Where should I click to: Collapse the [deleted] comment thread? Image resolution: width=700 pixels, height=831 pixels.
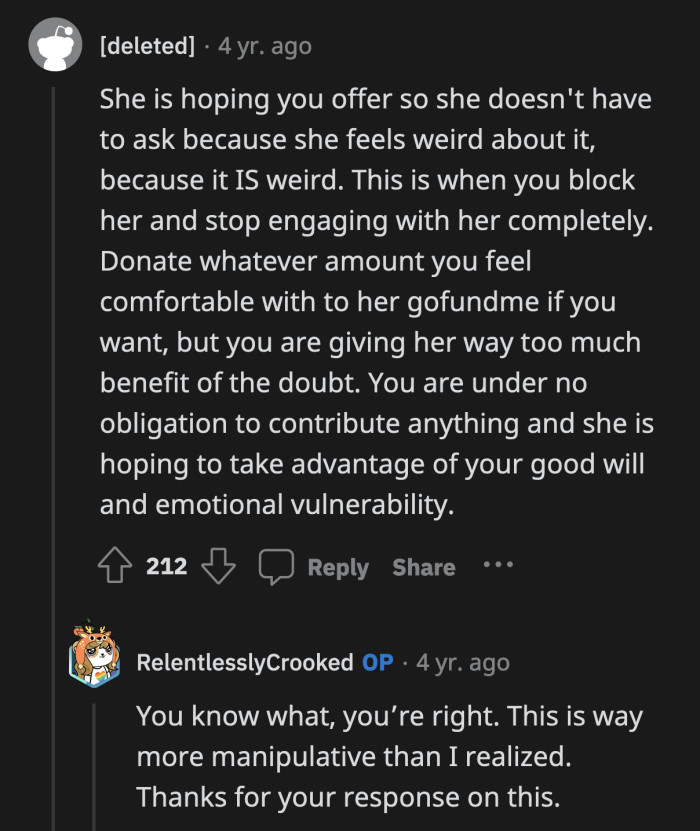[x=55, y=300]
